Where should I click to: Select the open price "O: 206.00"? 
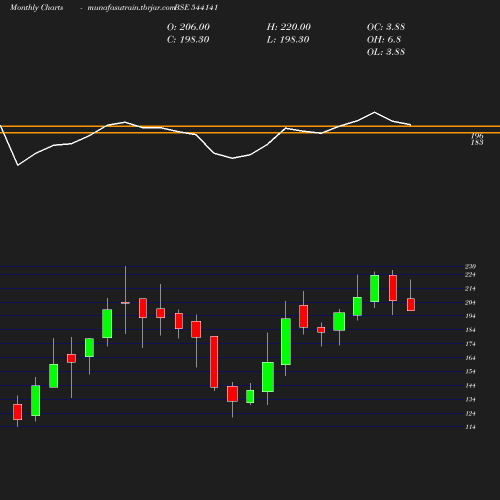[x=188, y=27]
